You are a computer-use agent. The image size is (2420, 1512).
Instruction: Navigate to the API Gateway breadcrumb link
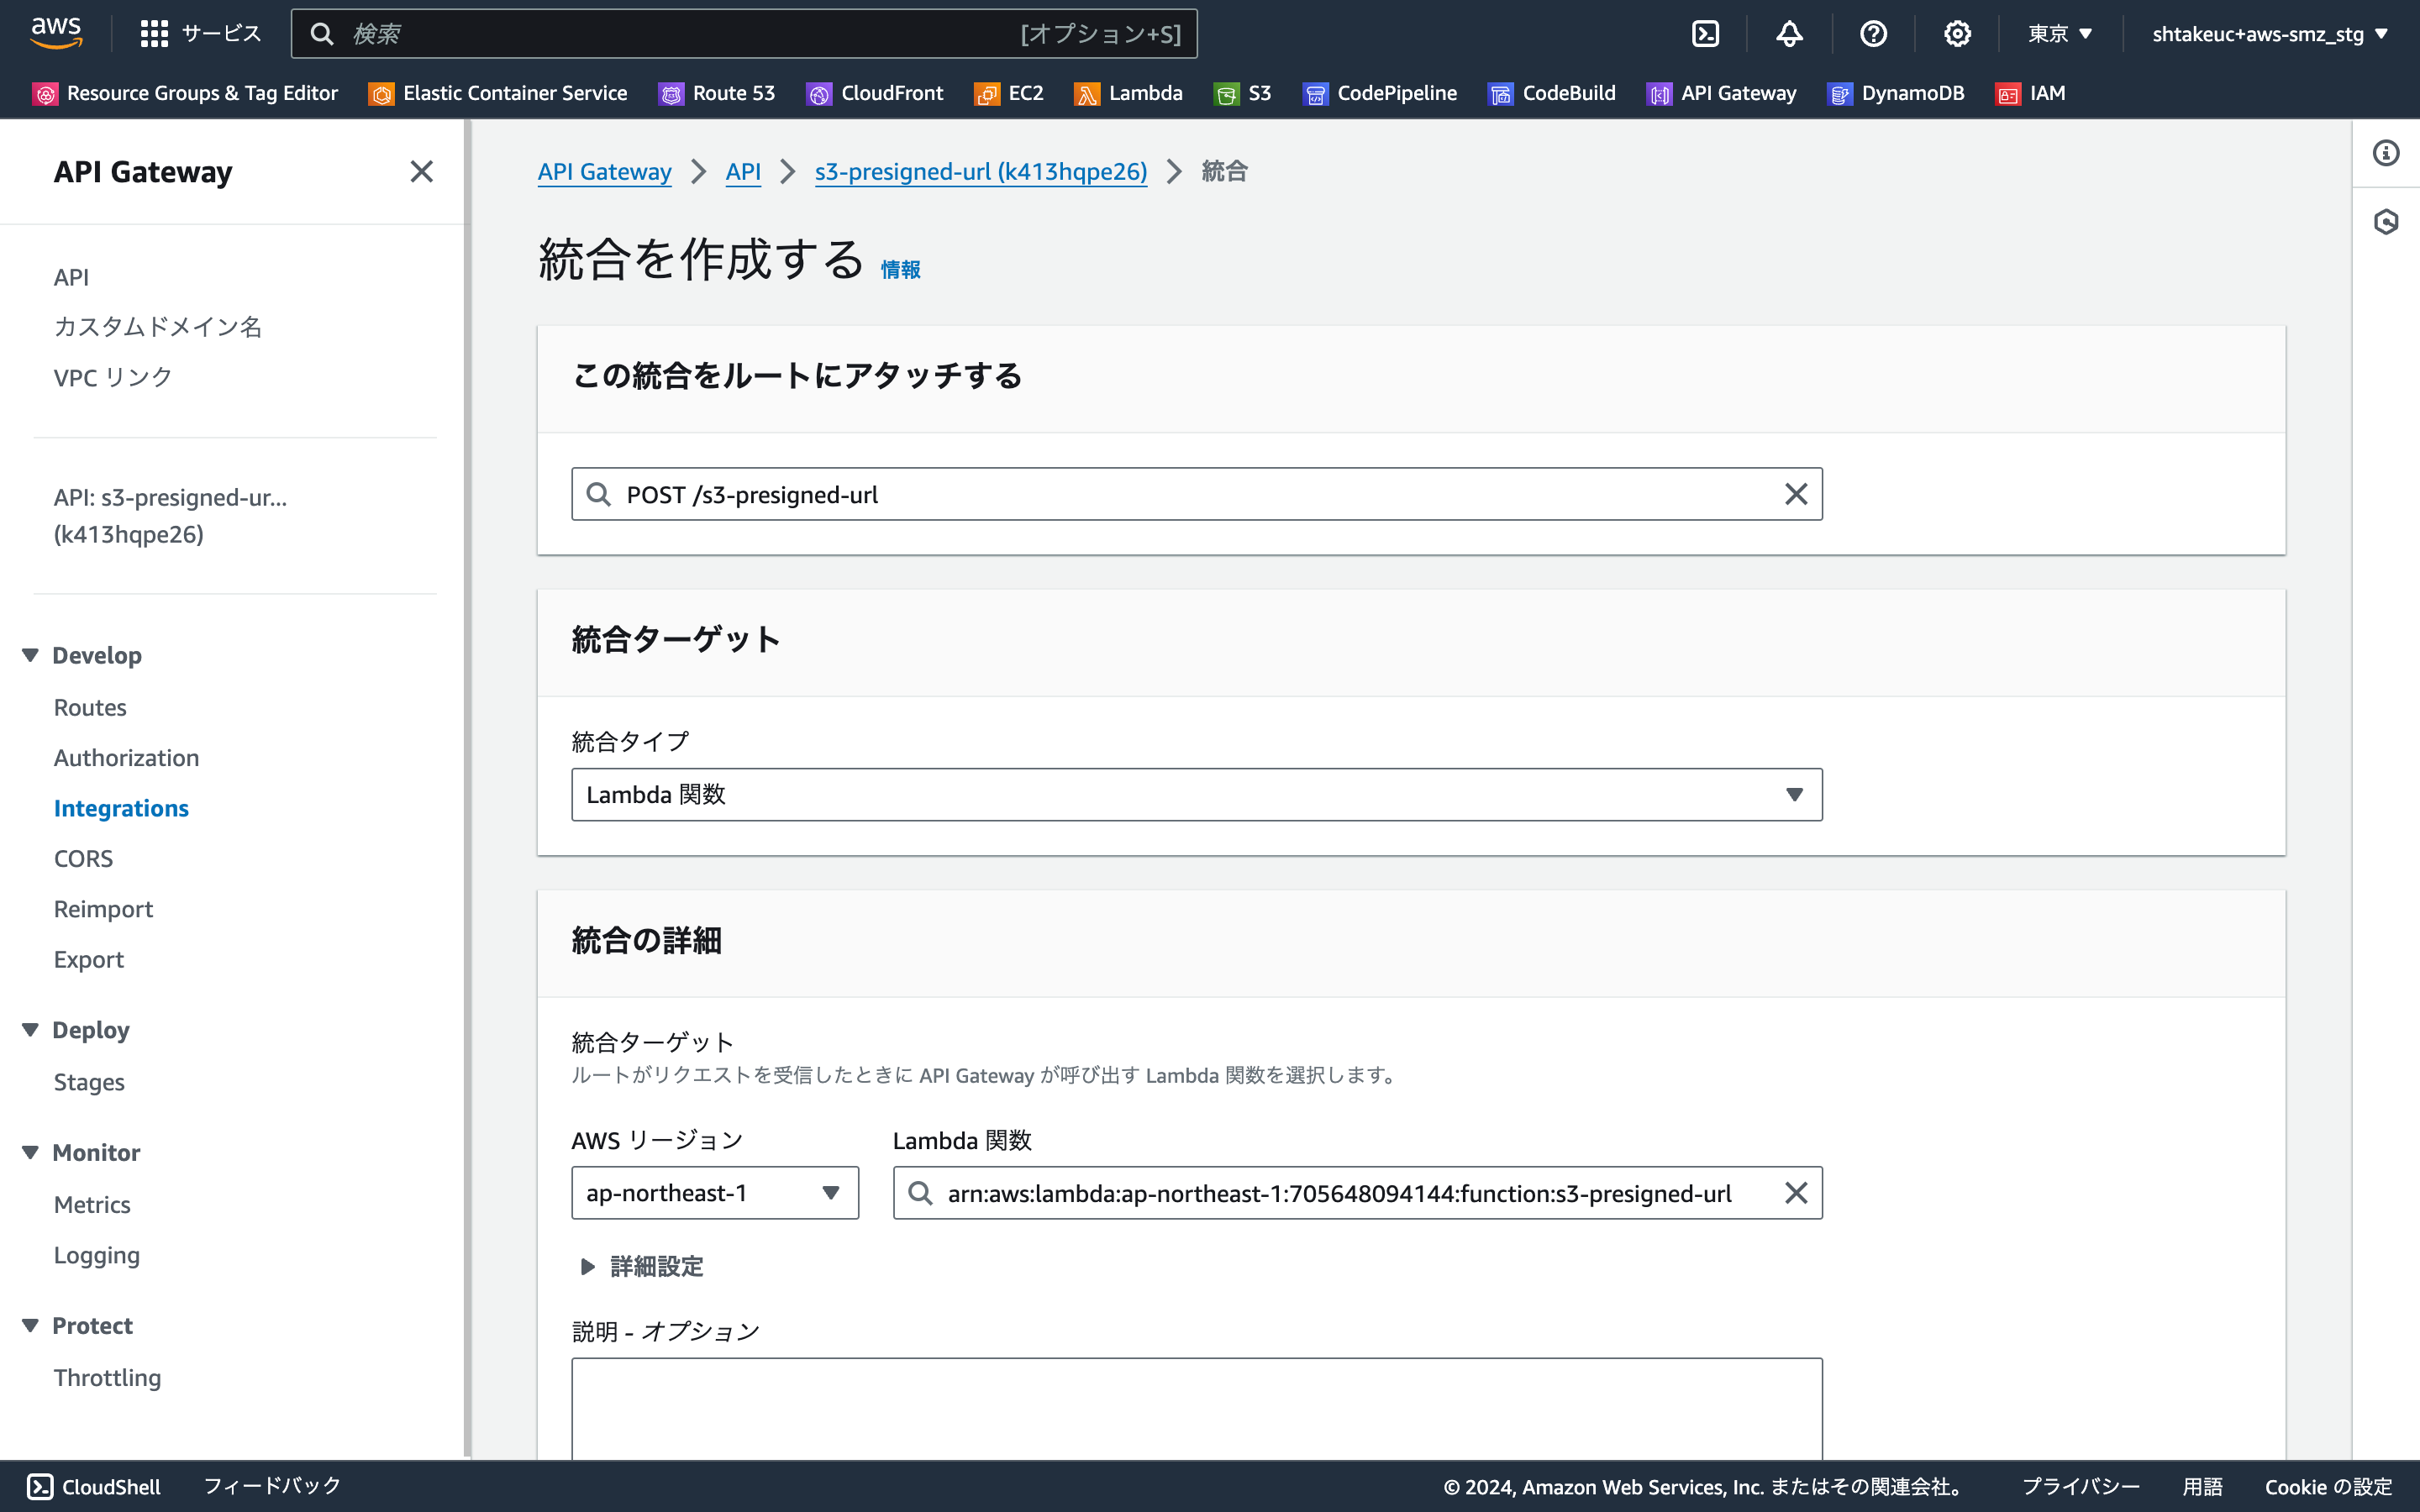point(604,171)
